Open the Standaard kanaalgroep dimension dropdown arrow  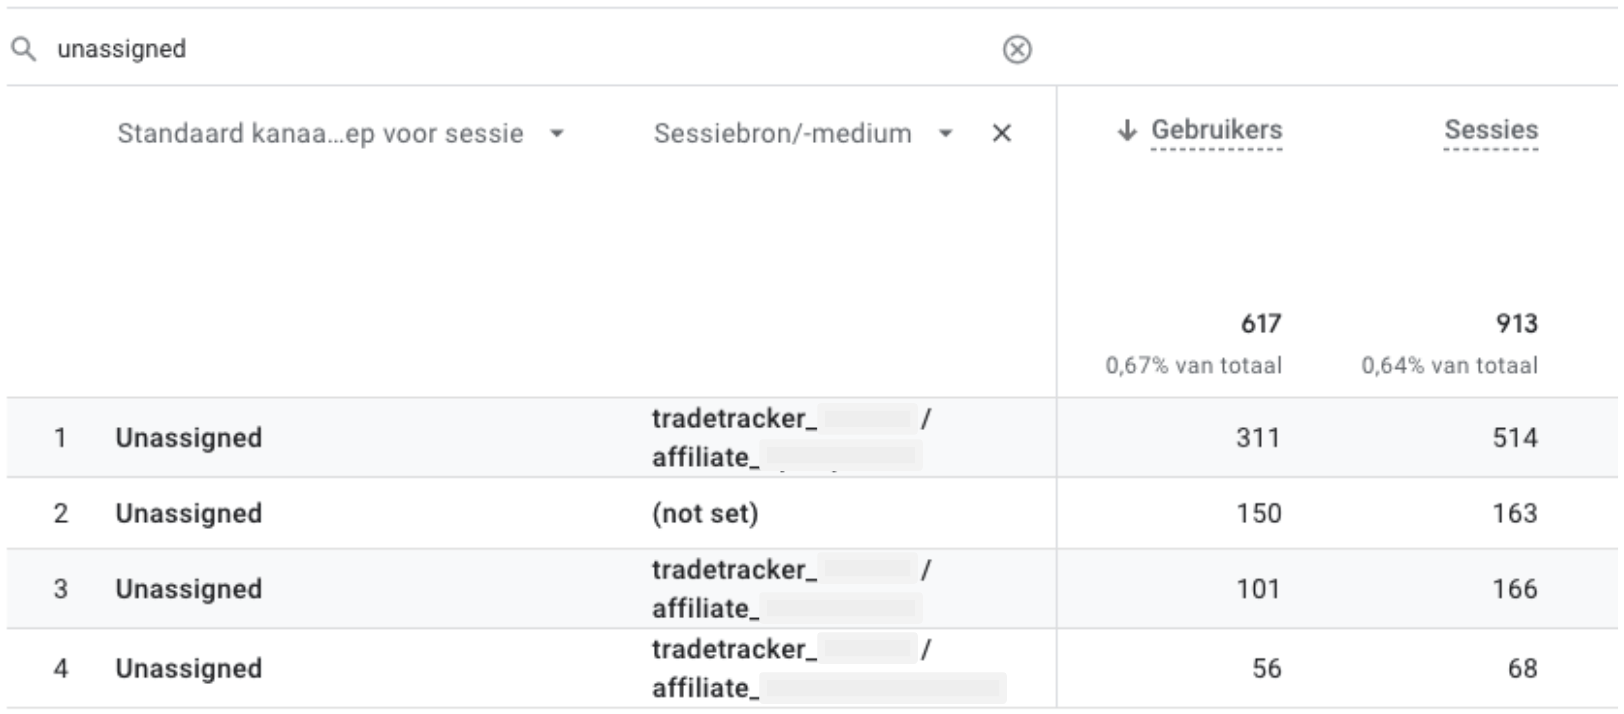(x=557, y=133)
